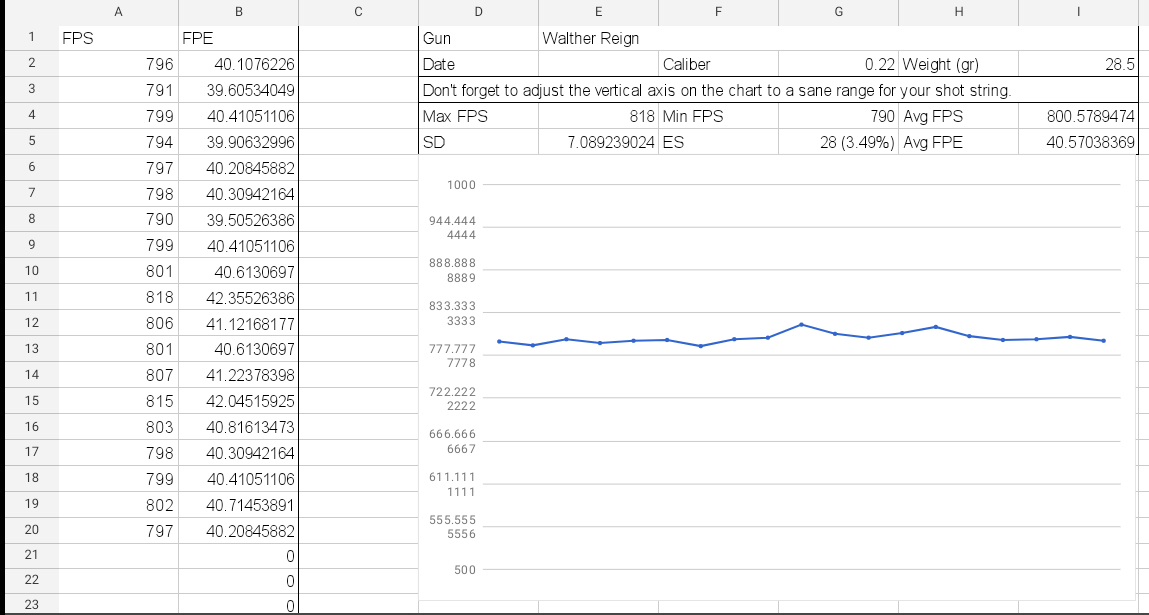Click the 500 axis label on chart

[x=465, y=570]
